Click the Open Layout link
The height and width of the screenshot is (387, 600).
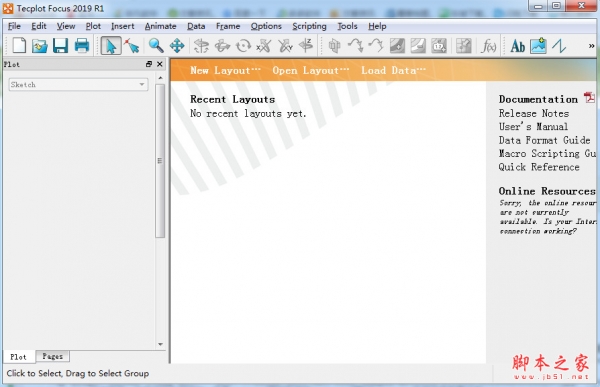pyautogui.click(x=311, y=70)
